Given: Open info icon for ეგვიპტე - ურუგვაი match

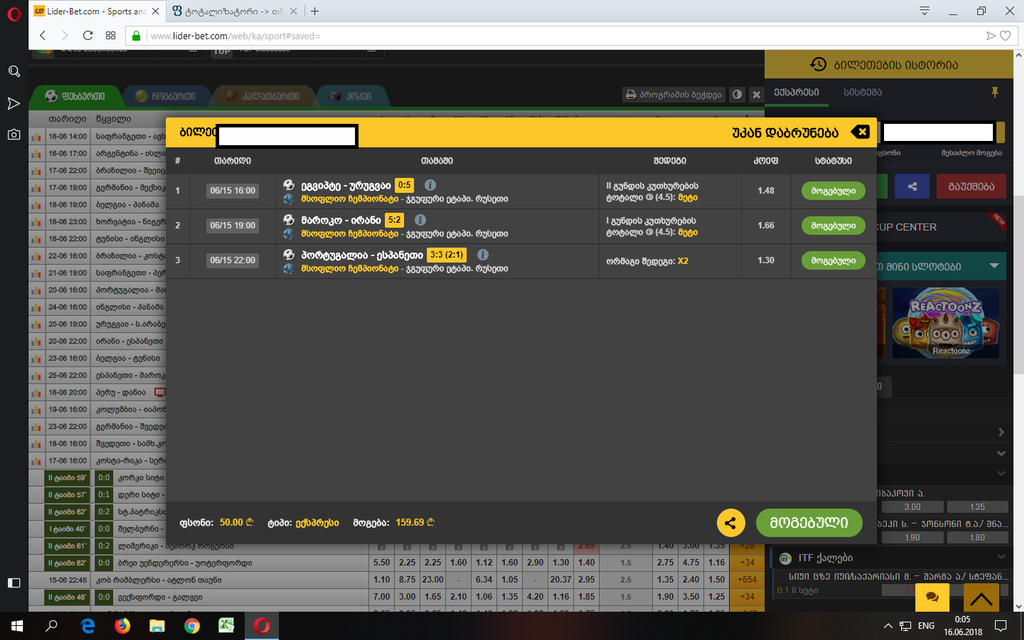Looking at the screenshot, I should 430,185.
